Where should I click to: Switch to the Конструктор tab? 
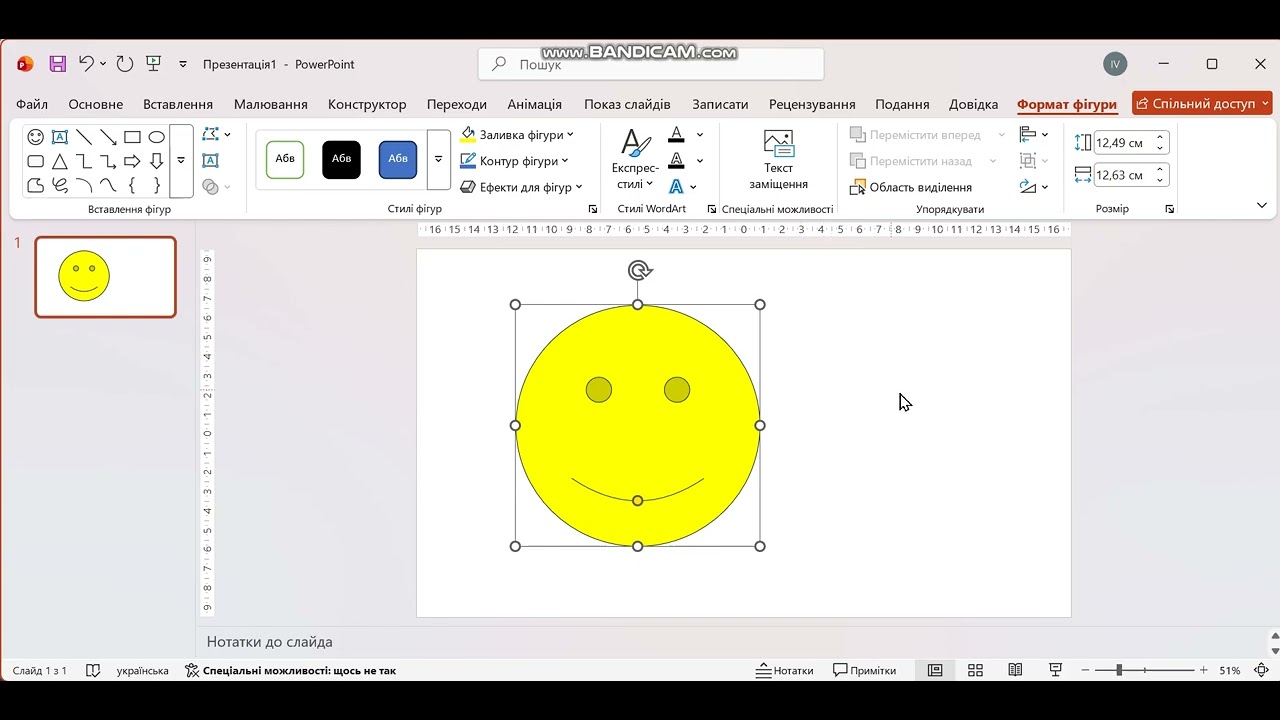click(367, 104)
